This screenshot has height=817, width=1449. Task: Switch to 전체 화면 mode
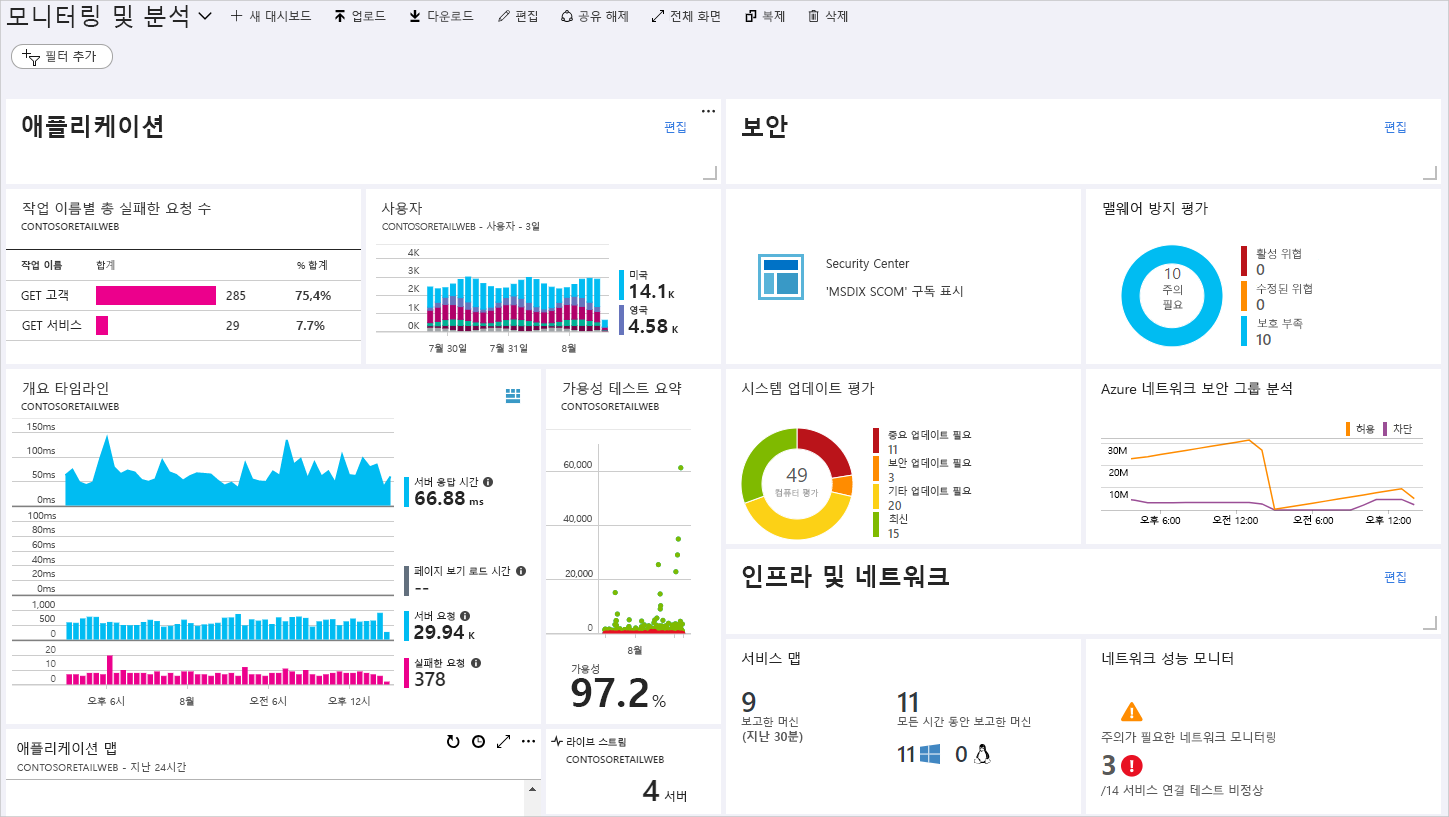click(x=685, y=16)
